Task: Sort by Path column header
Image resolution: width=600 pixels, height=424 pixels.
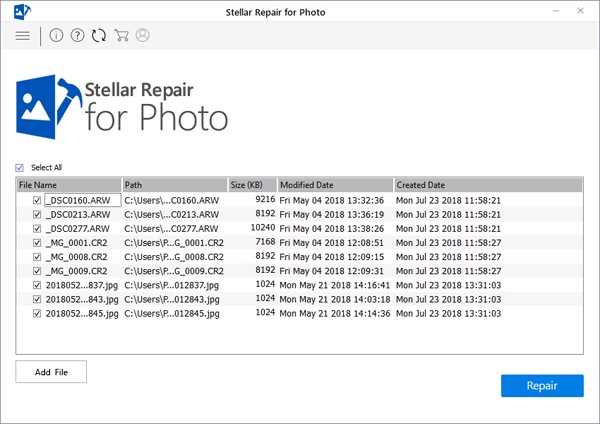Action: click(x=174, y=185)
